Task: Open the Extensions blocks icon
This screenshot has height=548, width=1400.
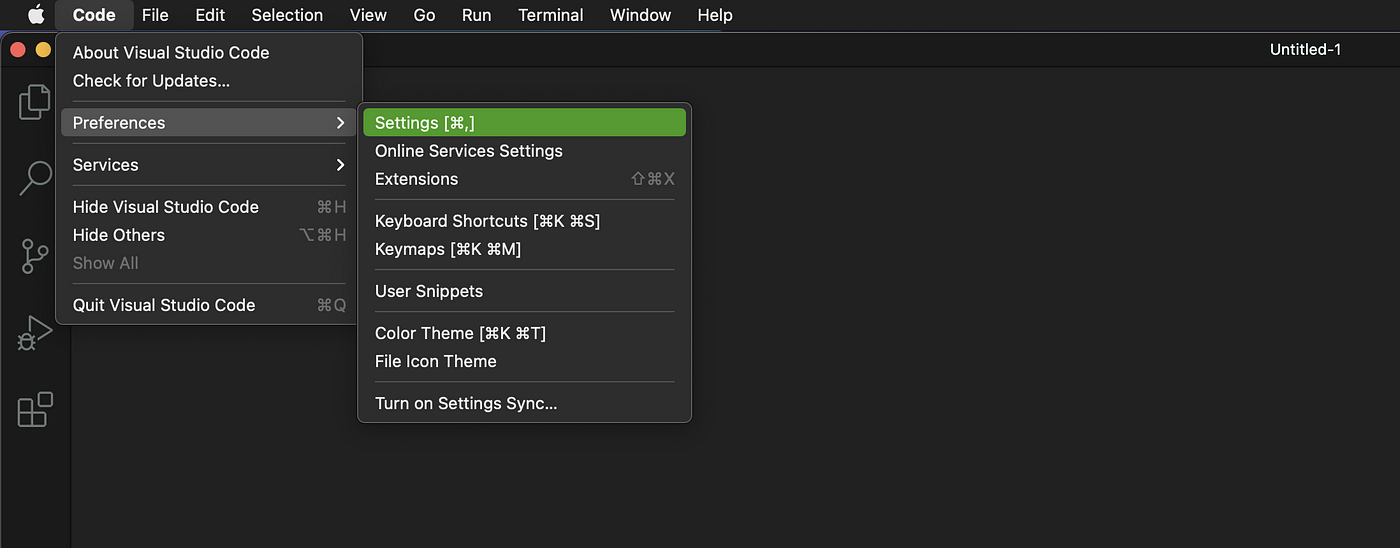Action: [35, 410]
